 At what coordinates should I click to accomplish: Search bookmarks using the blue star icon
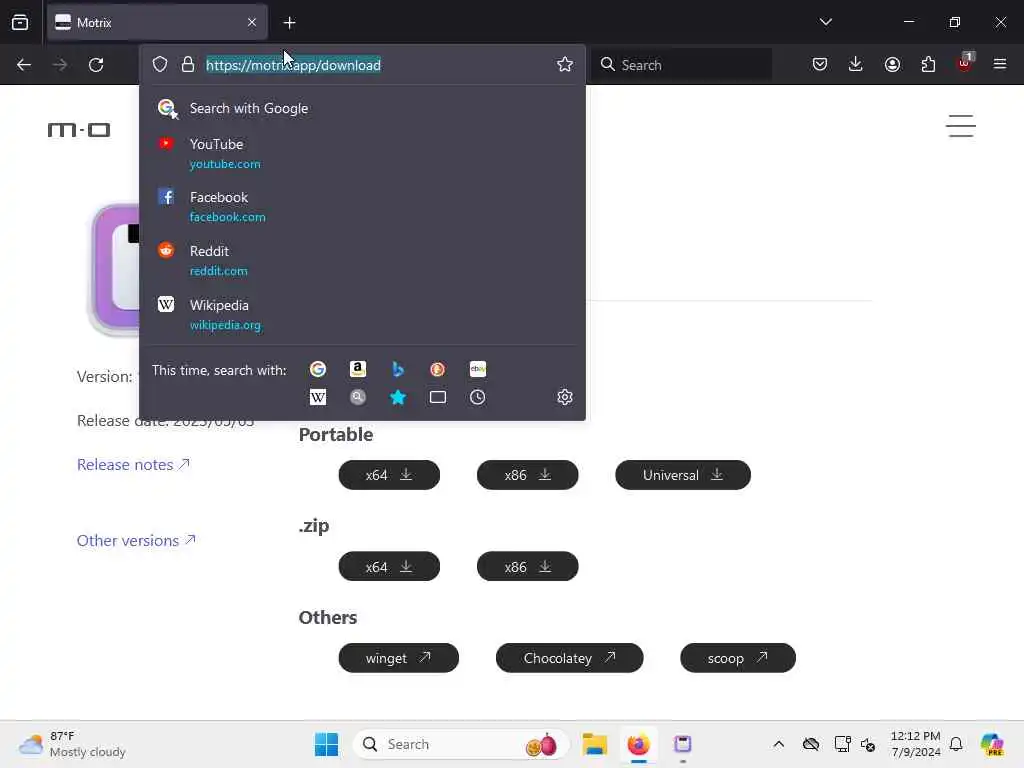398,397
